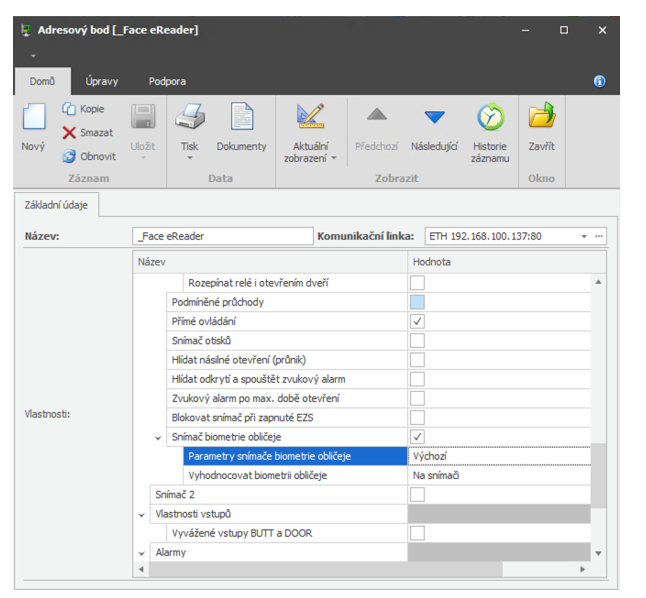Go to the Následující record arrow
This screenshot has width=646, height=598.
coord(434,118)
